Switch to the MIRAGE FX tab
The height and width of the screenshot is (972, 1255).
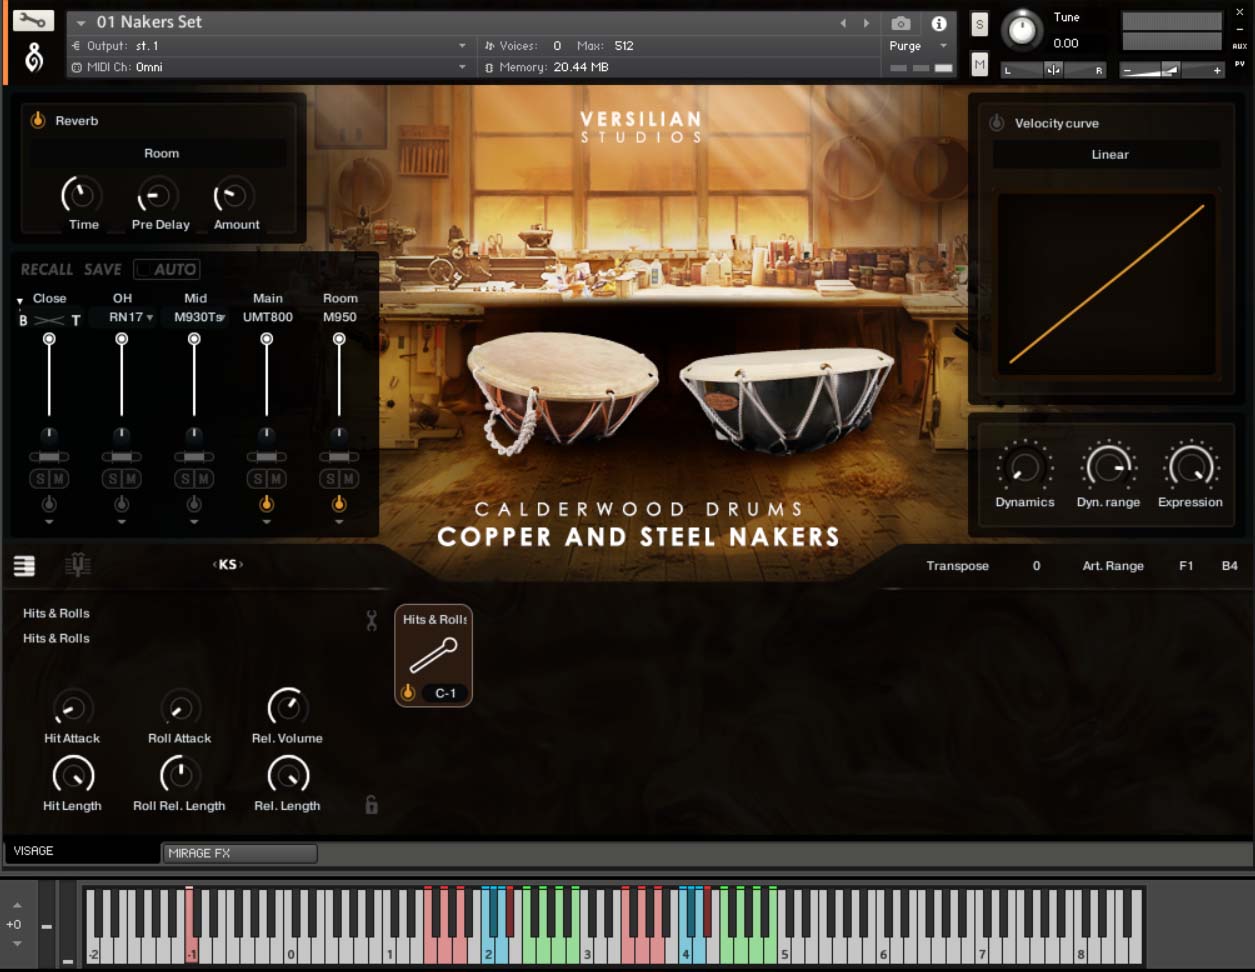point(239,853)
